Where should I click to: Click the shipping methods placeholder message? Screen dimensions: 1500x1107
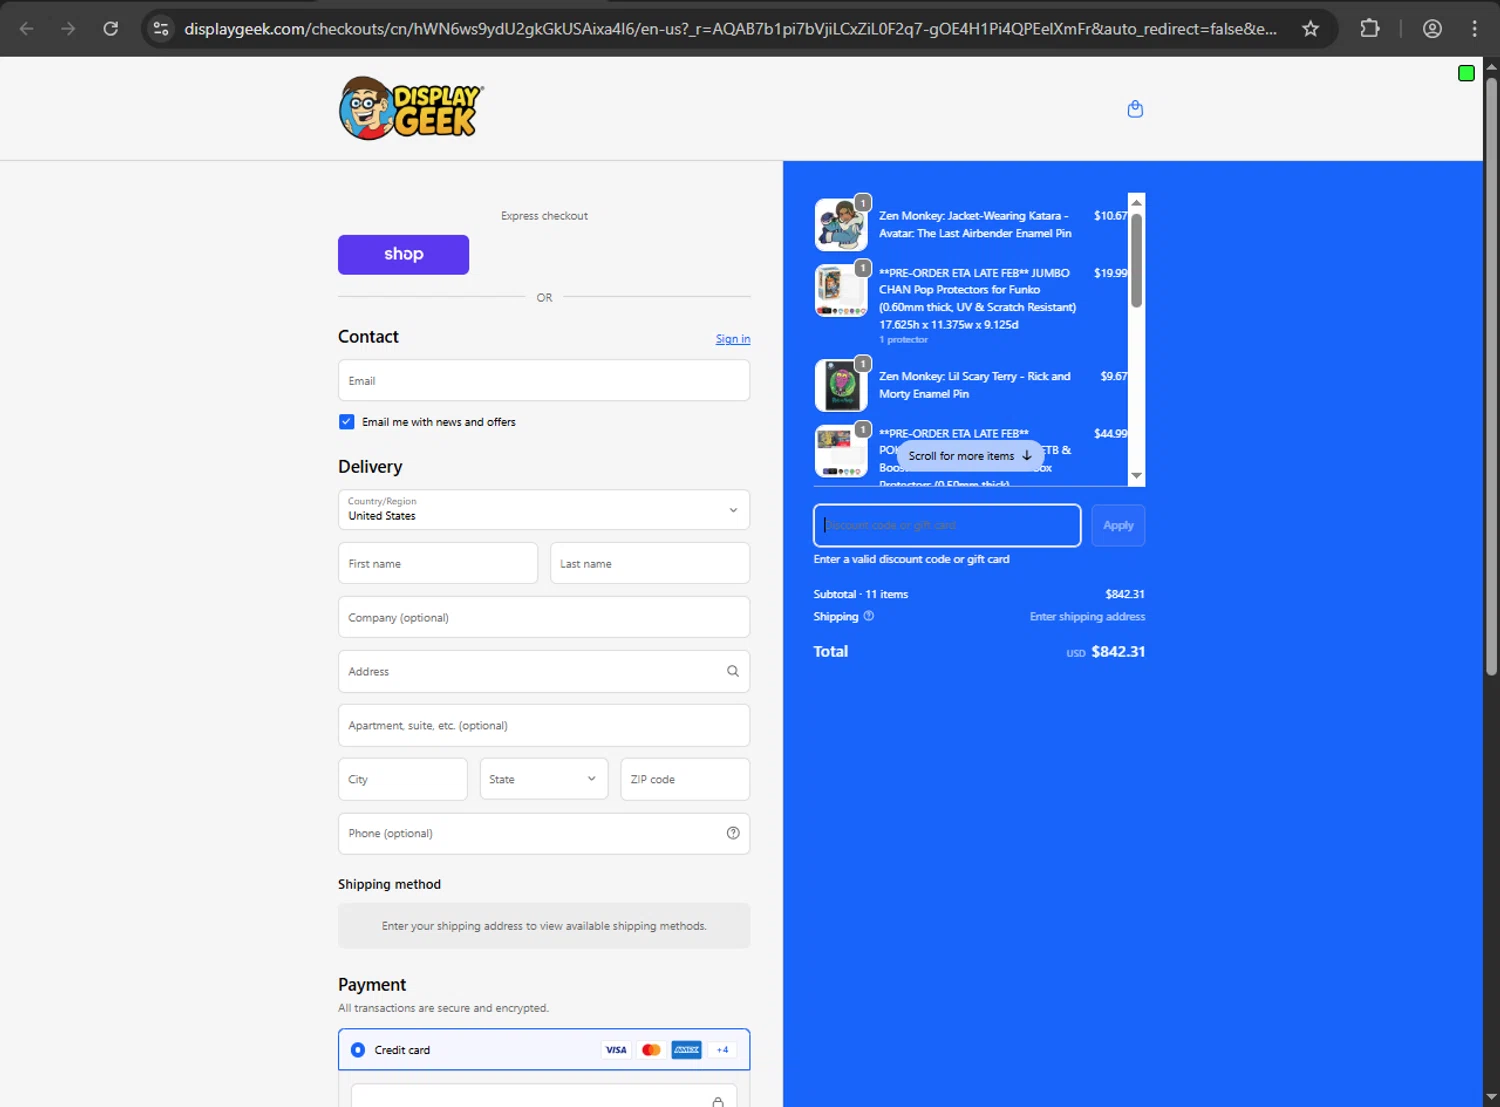544,926
